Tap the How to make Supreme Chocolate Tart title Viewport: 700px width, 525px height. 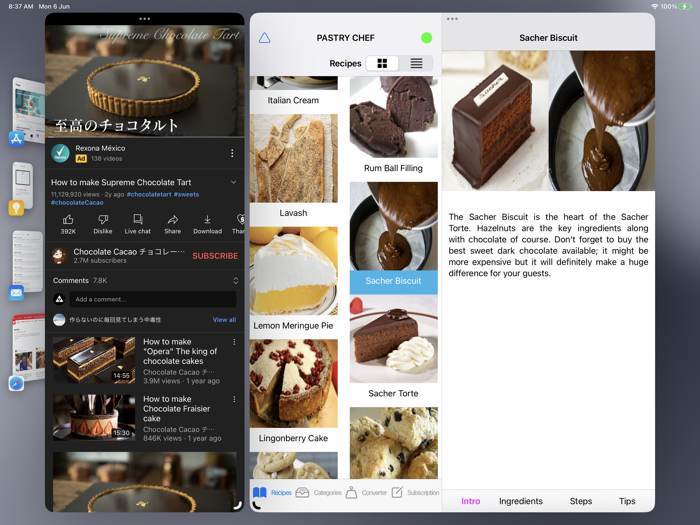point(121,182)
